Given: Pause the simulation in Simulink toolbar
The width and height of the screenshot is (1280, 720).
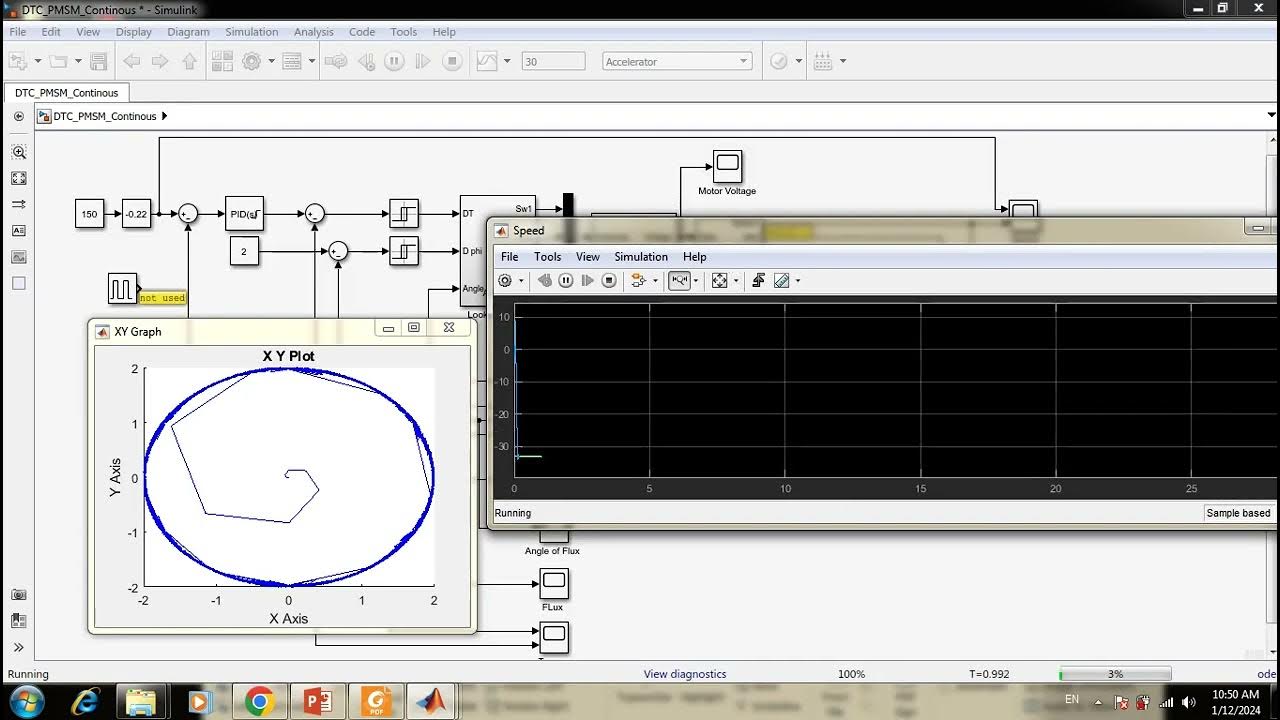Looking at the screenshot, I should (x=394, y=61).
